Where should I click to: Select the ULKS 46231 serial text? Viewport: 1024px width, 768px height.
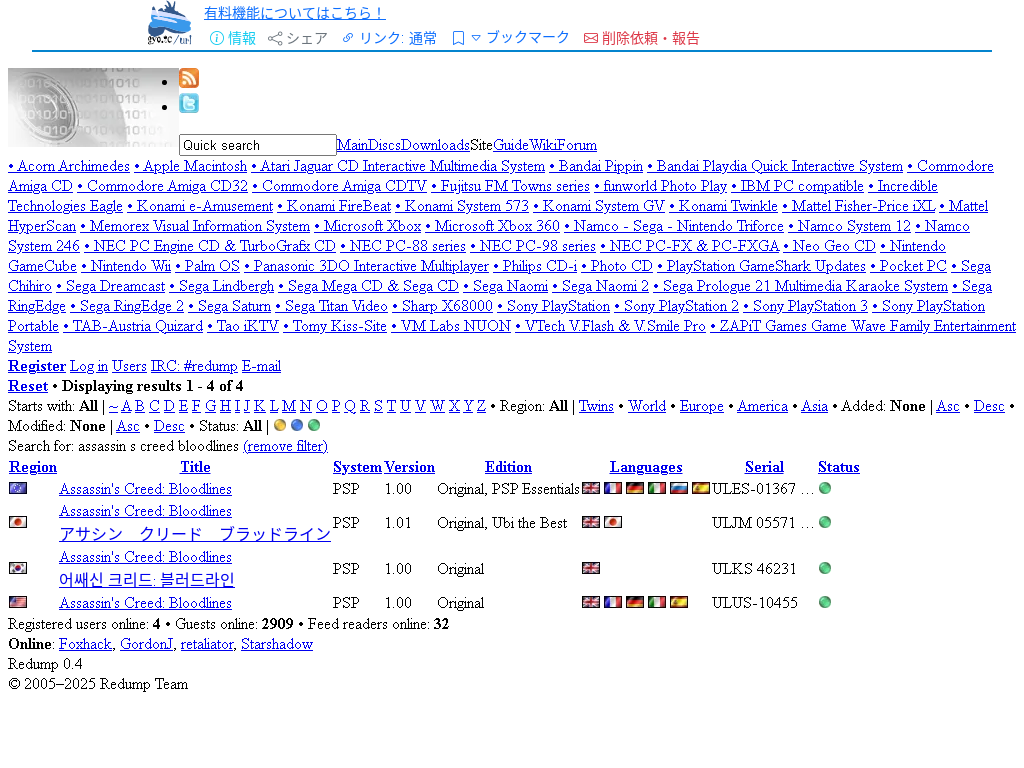point(754,569)
